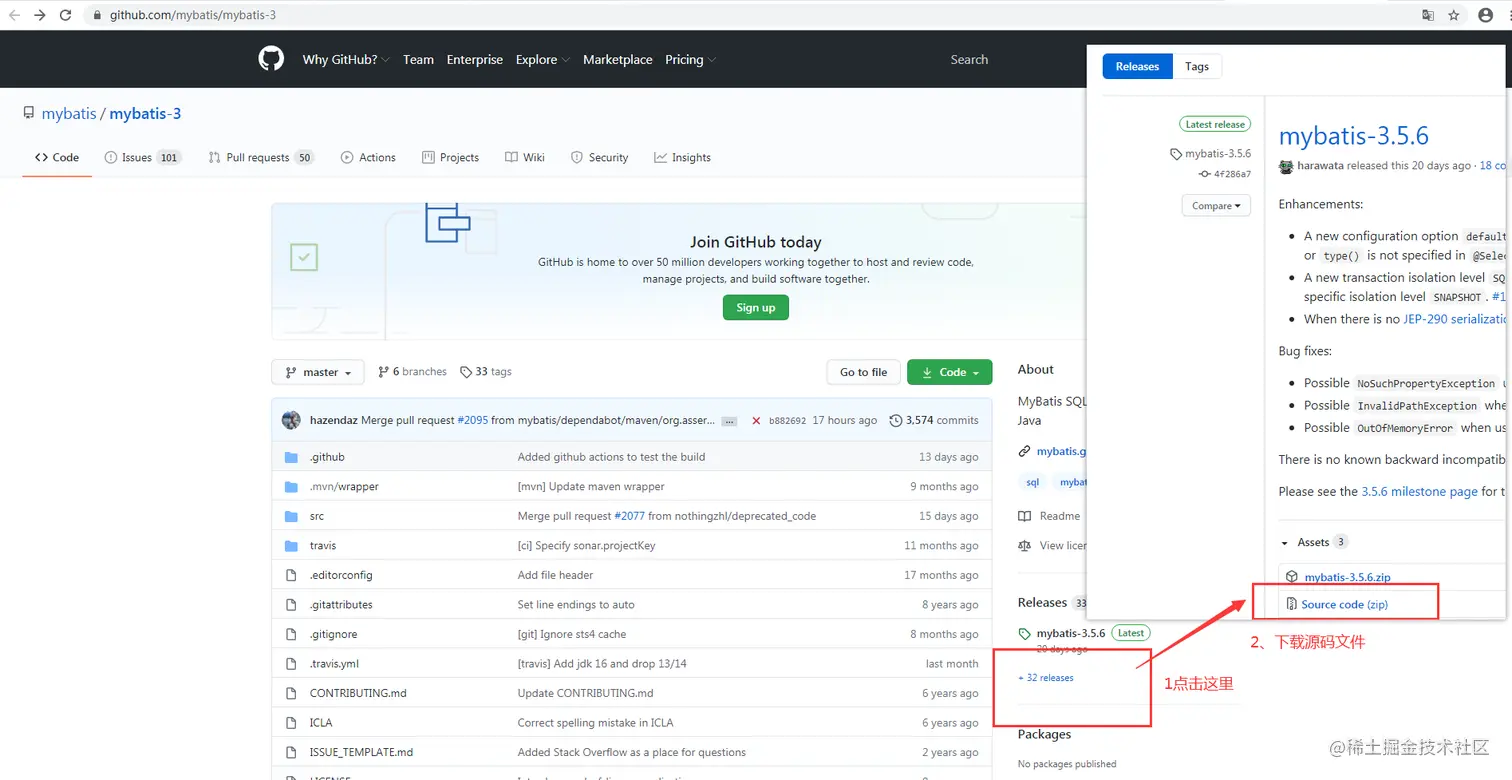Viewport: 1512px width, 780px height.
Task: Reload the page with the browser refresh icon
Action: (66, 15)
